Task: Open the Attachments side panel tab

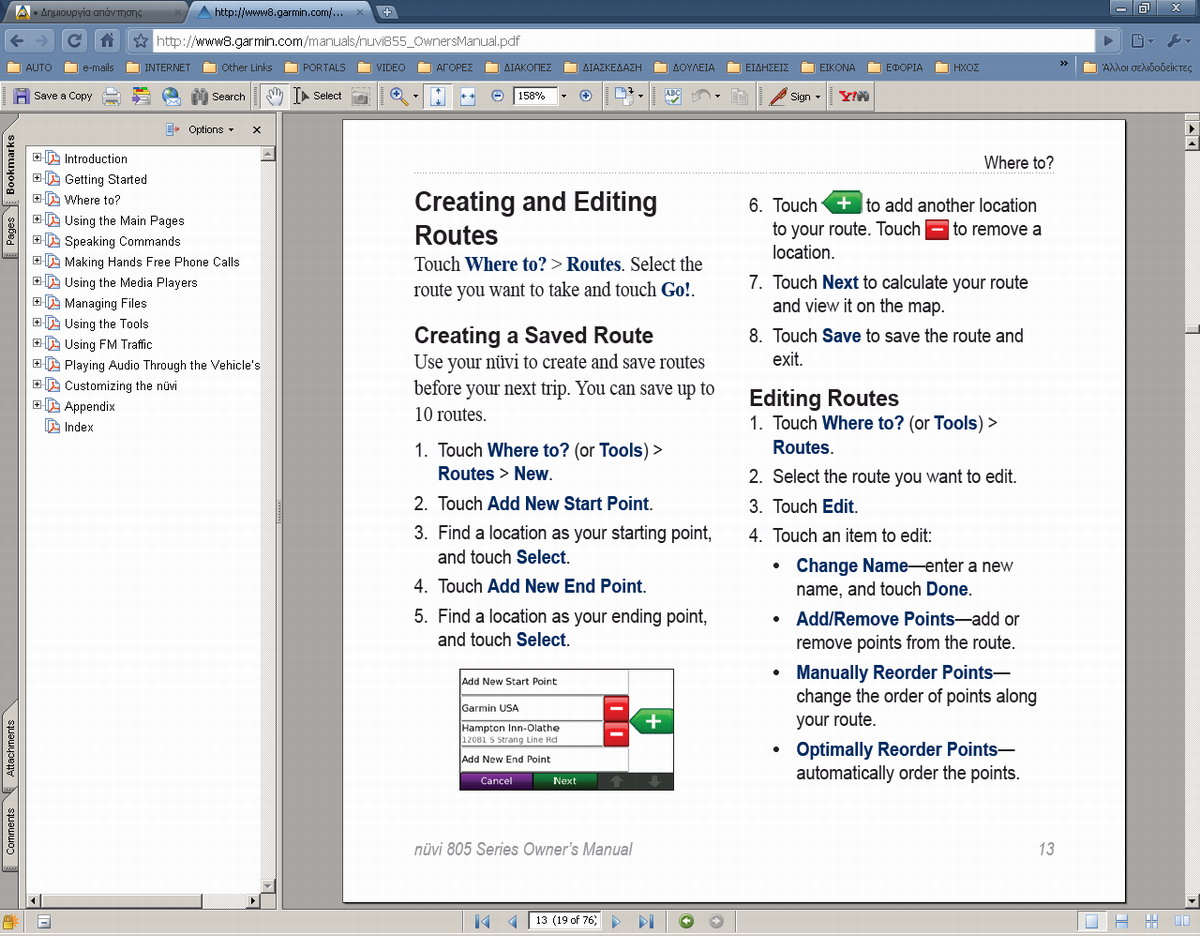Action: click(x=11, y=749)
